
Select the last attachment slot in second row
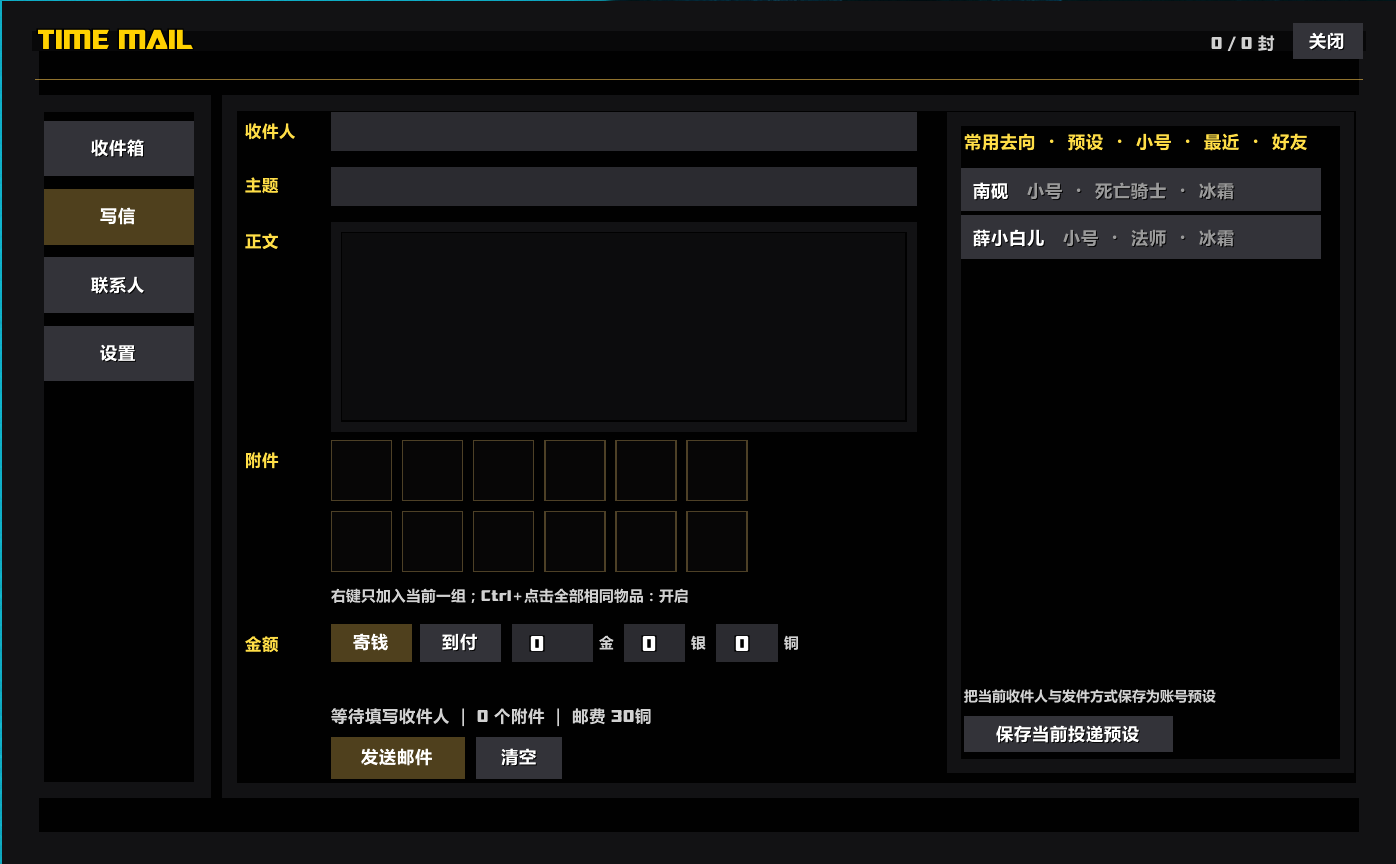(717, 541)
